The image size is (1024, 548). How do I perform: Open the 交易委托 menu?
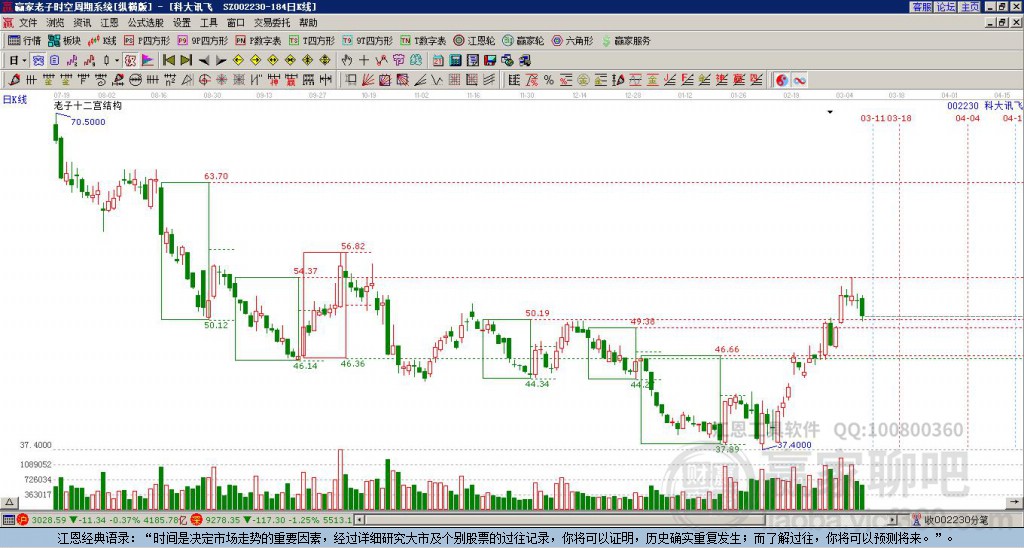[x=272, y=23]
